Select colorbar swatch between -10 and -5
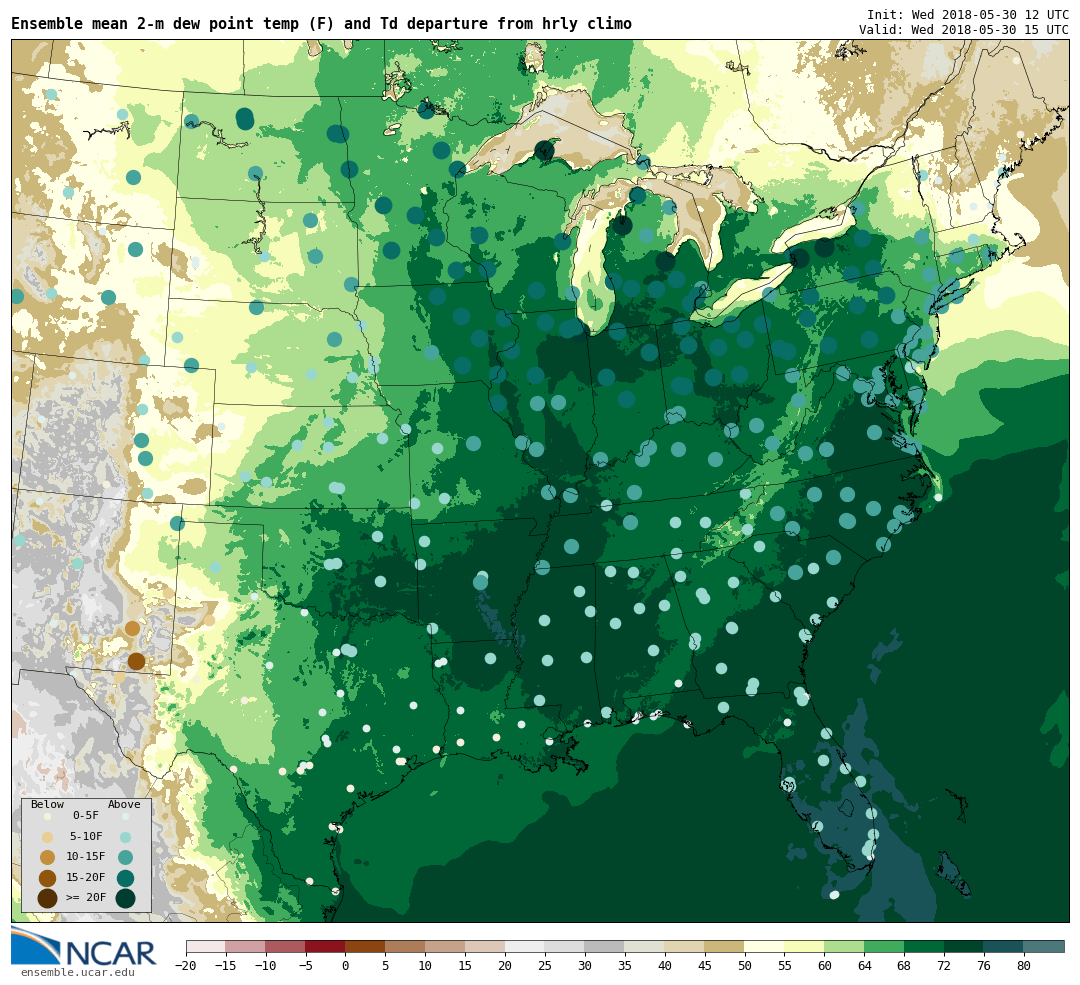1080x985 pixels. (286, 946)
